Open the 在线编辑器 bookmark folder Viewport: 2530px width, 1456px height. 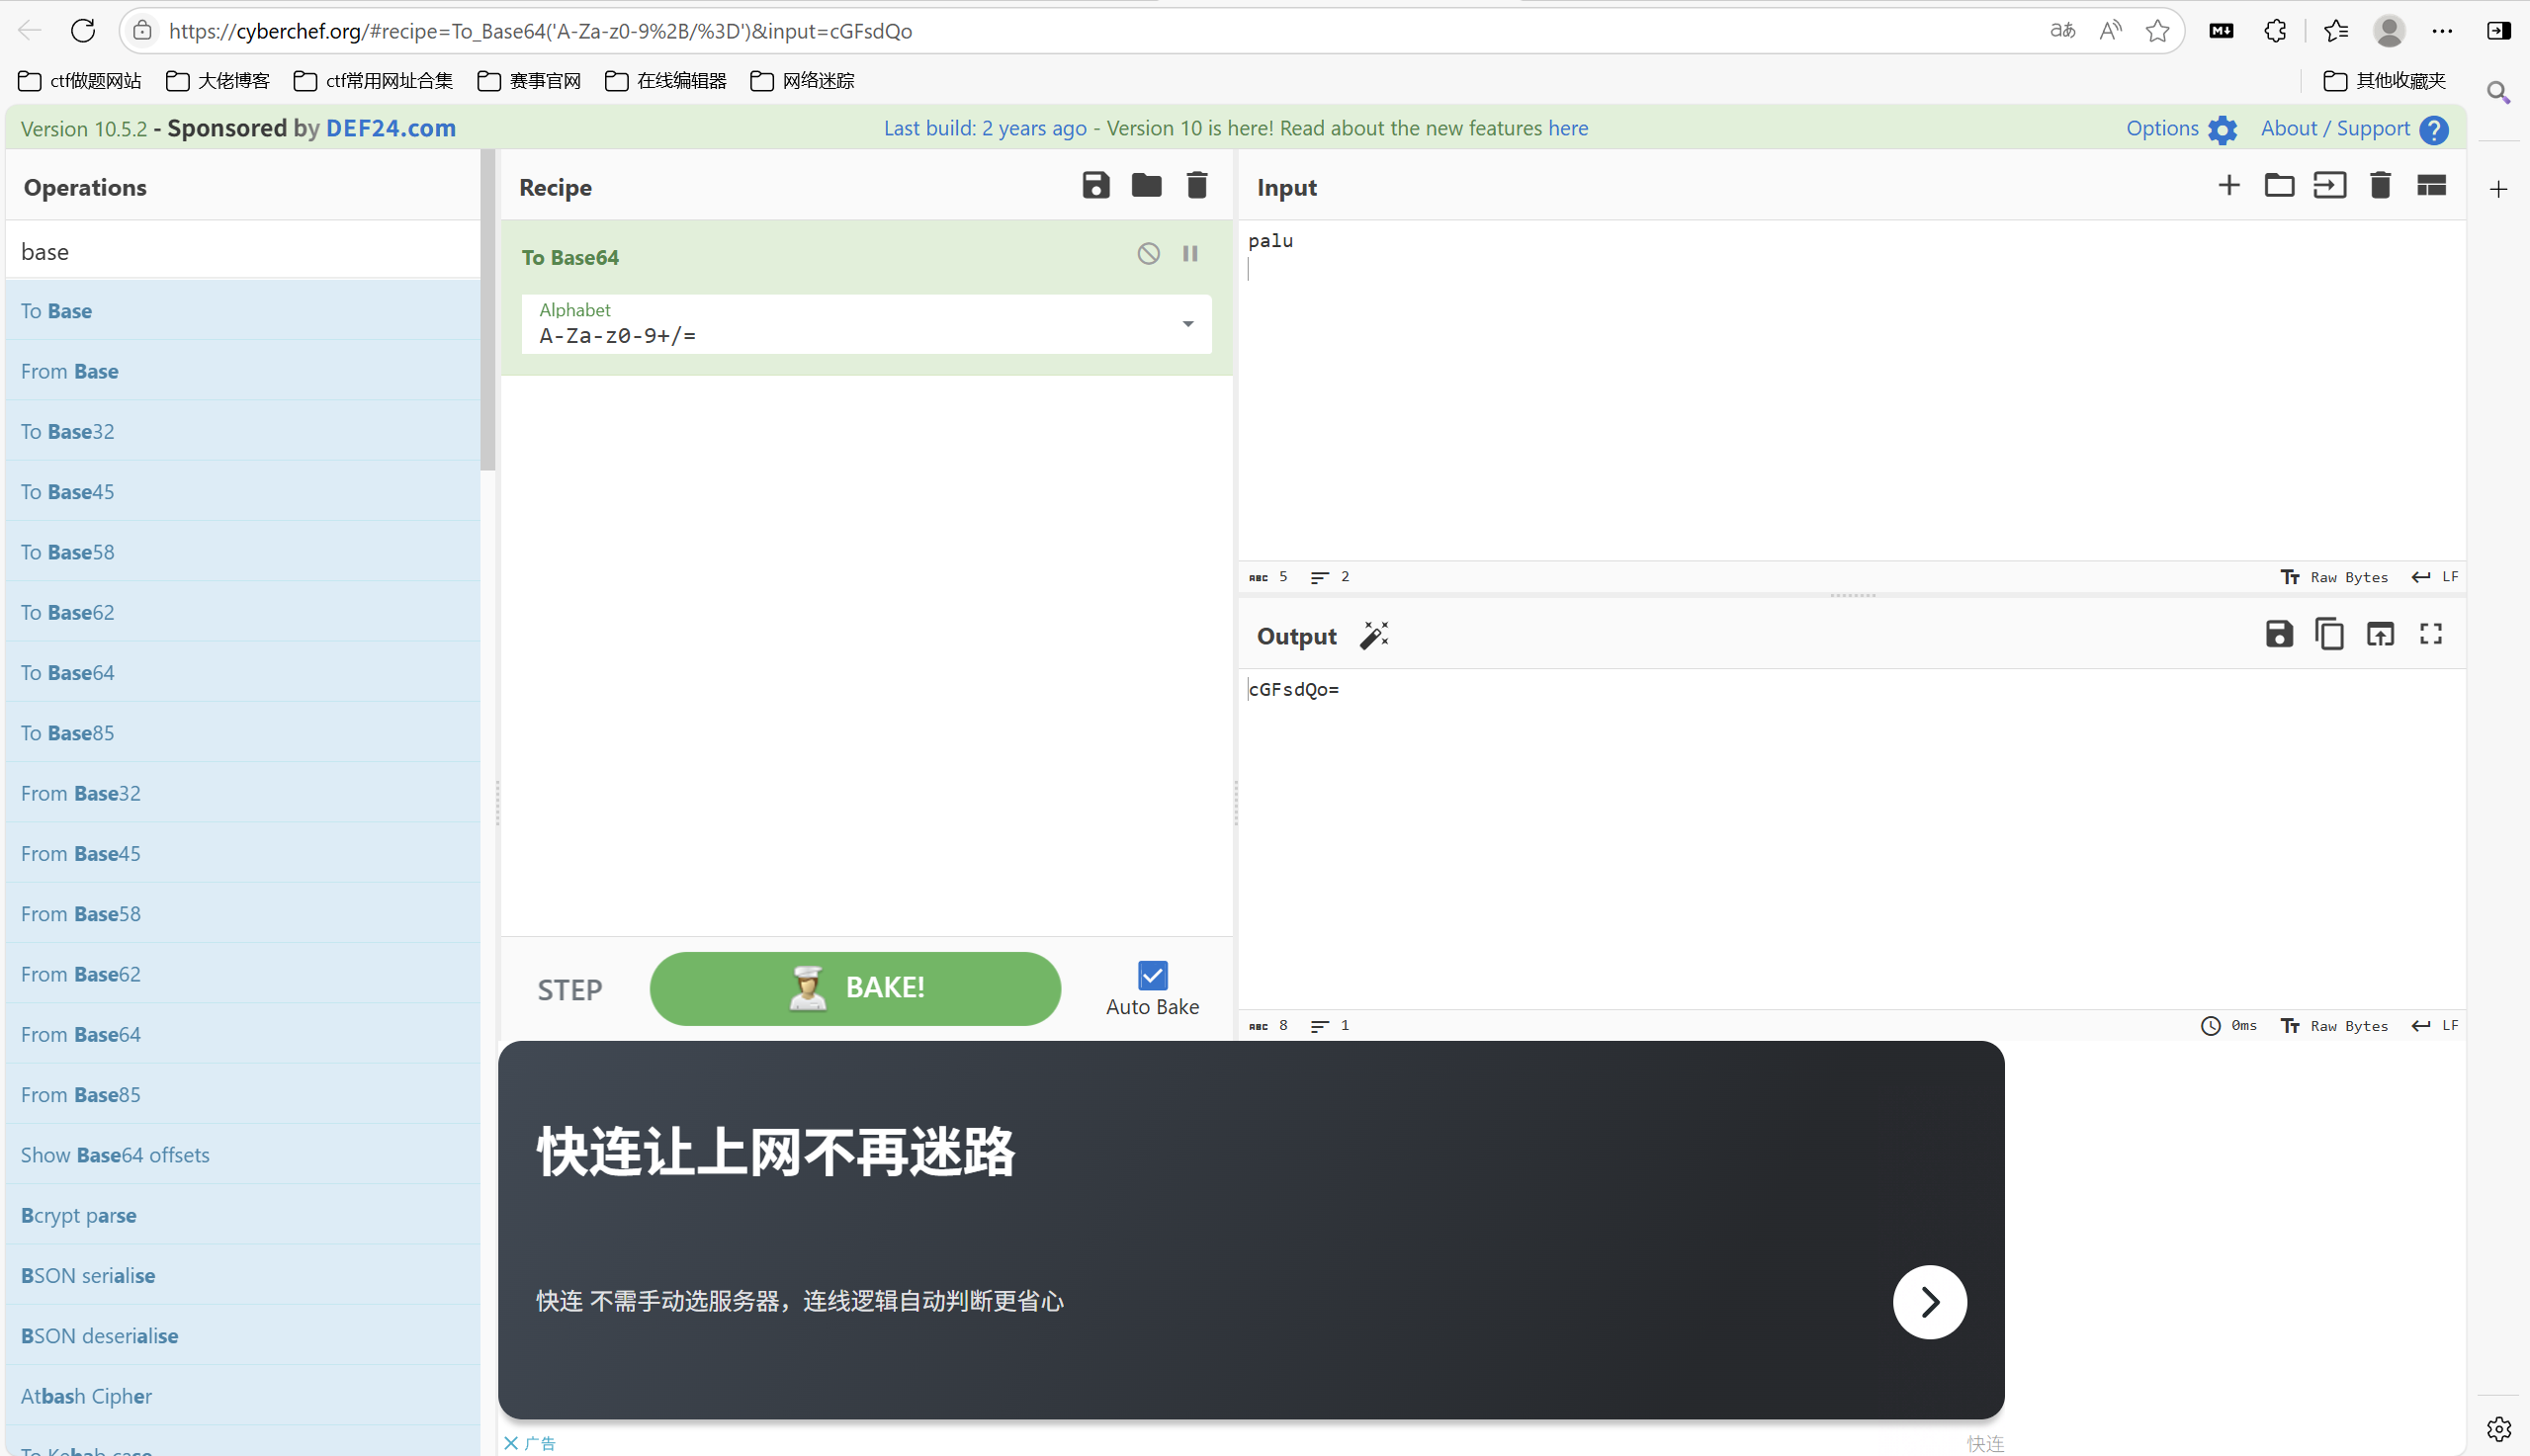pos(666,81)
